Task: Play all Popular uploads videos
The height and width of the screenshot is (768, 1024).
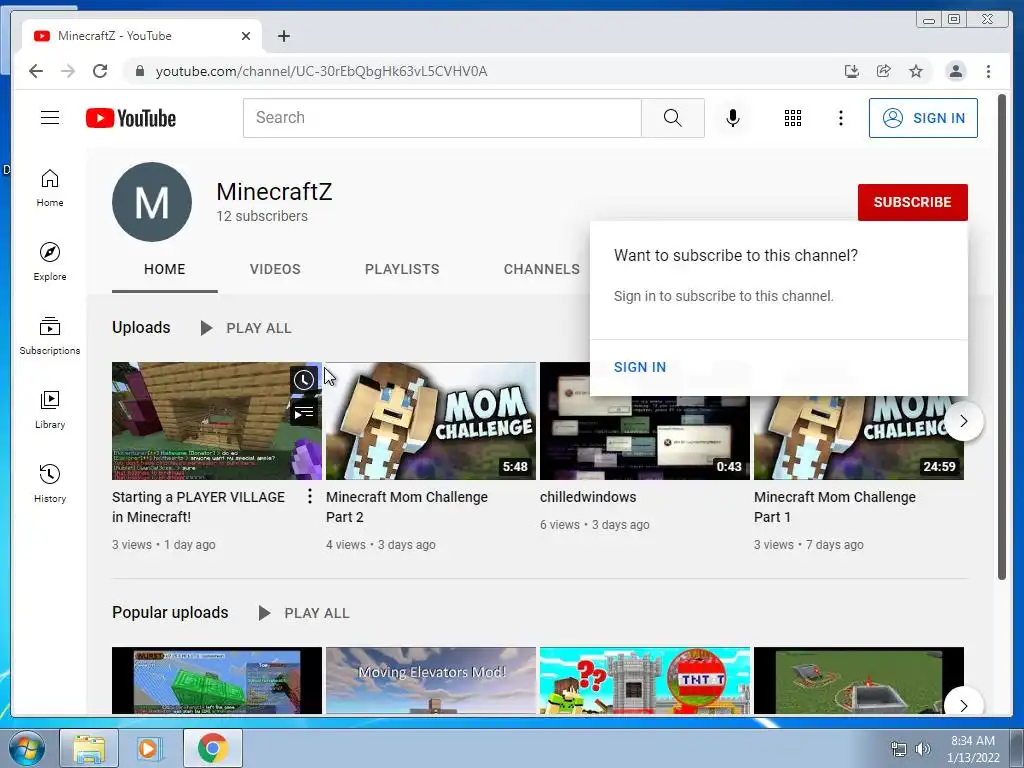Action: pos(304,613)
